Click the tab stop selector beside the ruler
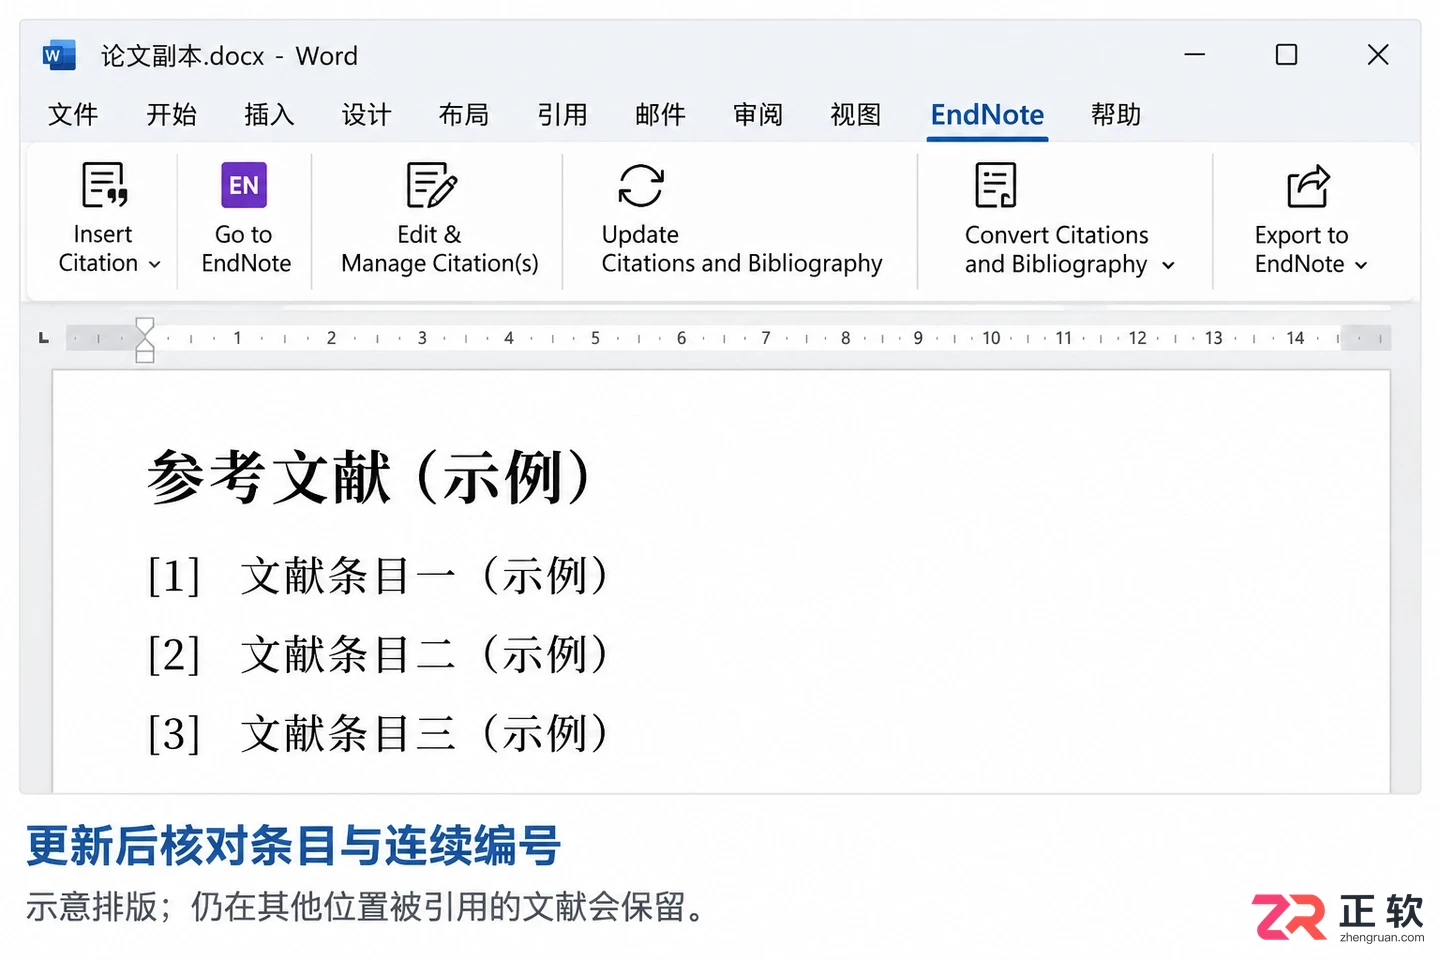 tap(43, 338)
